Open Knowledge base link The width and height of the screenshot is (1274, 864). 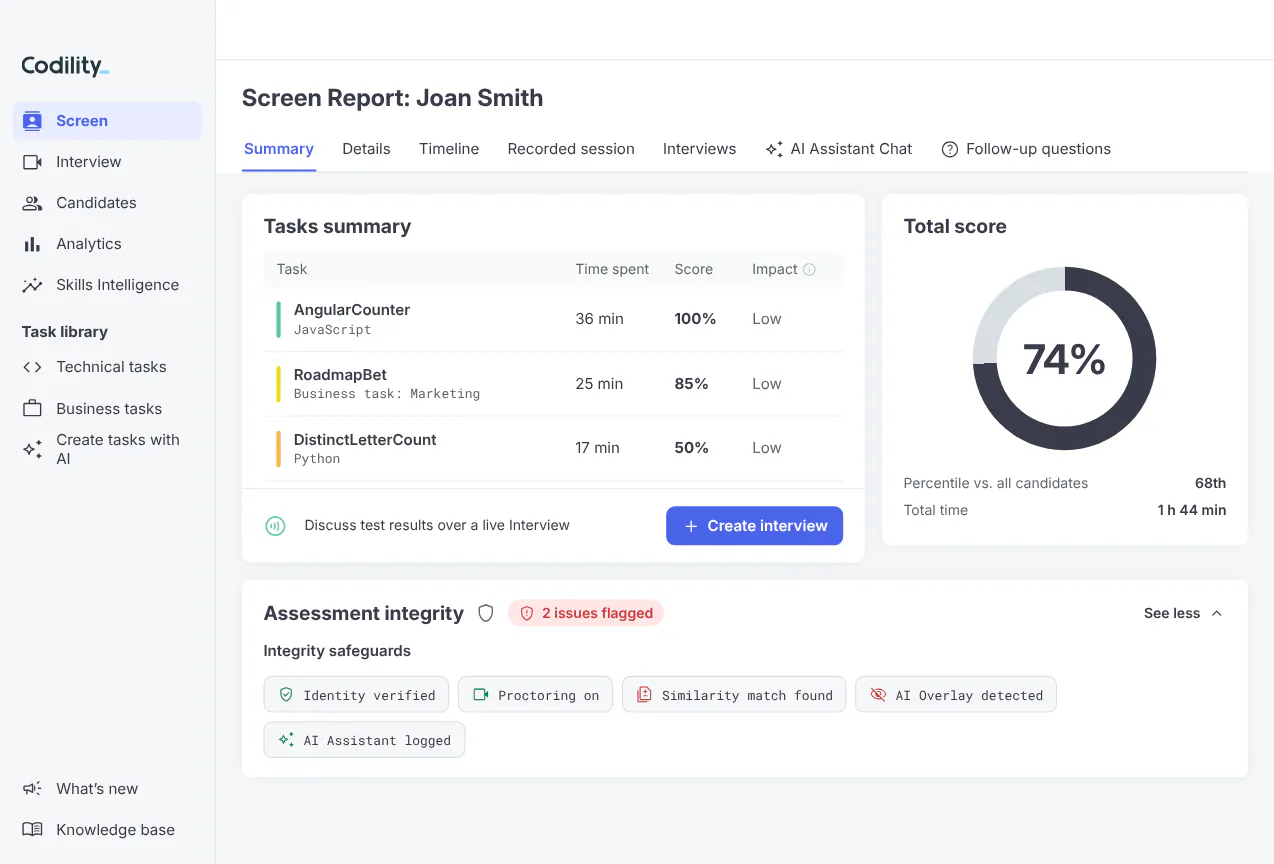107,830
